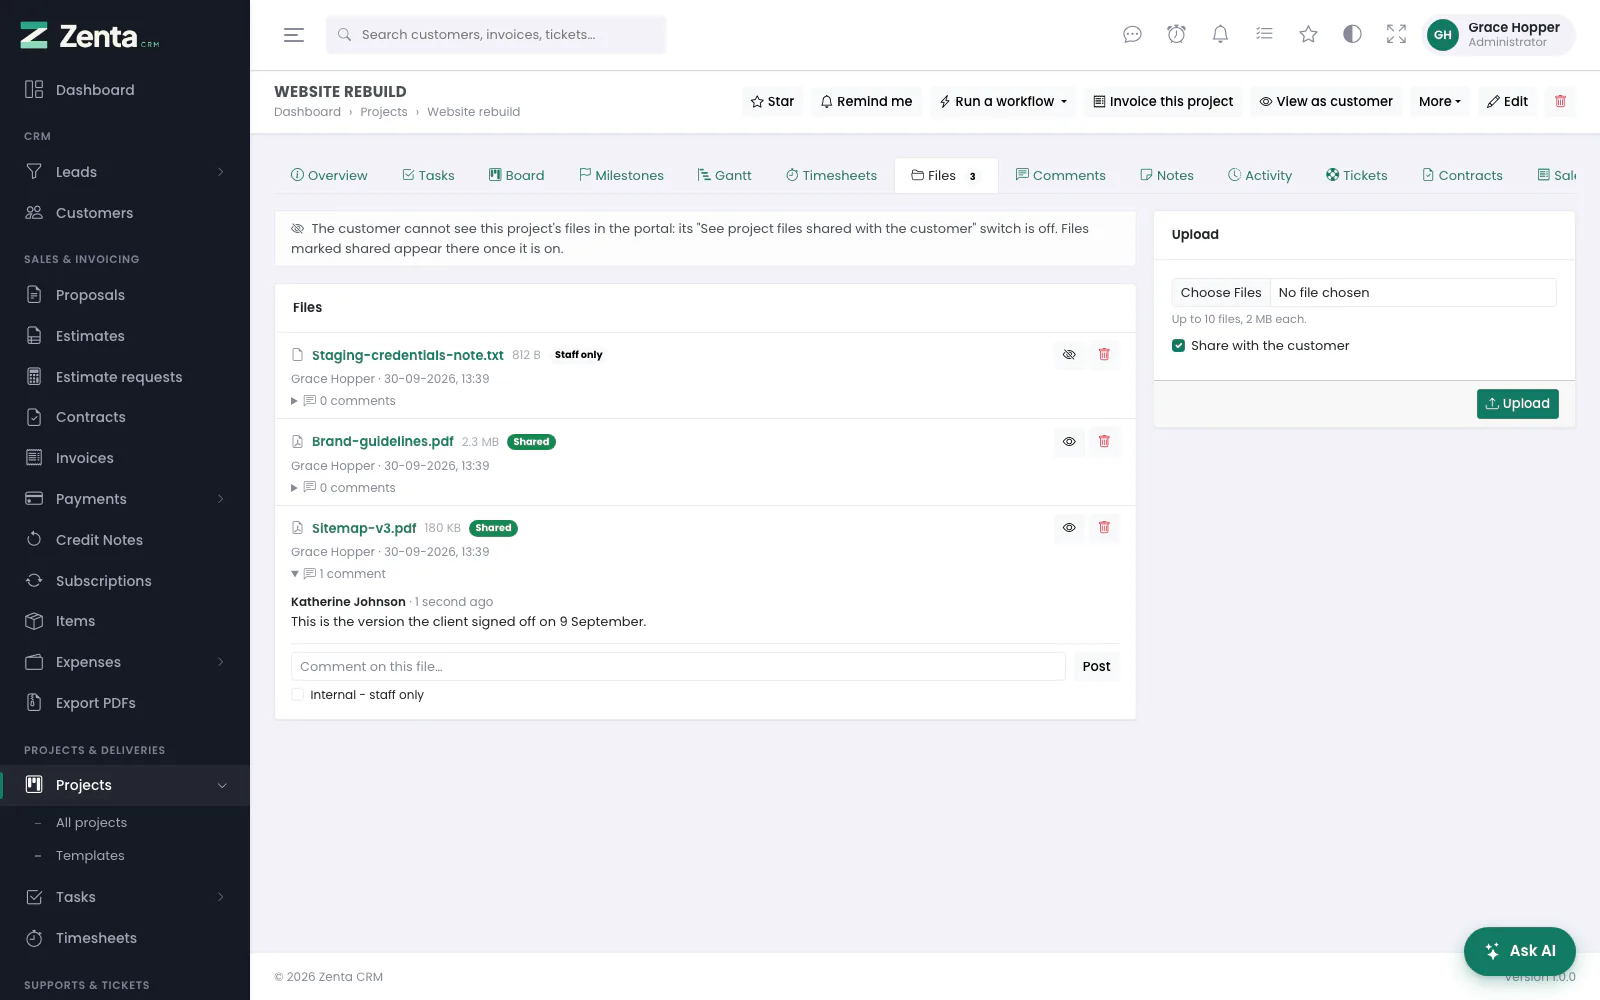The width and height of the screenshot is (1600, 1000).
Task: Open the notifications bell icon
Action: [1220, 35]
